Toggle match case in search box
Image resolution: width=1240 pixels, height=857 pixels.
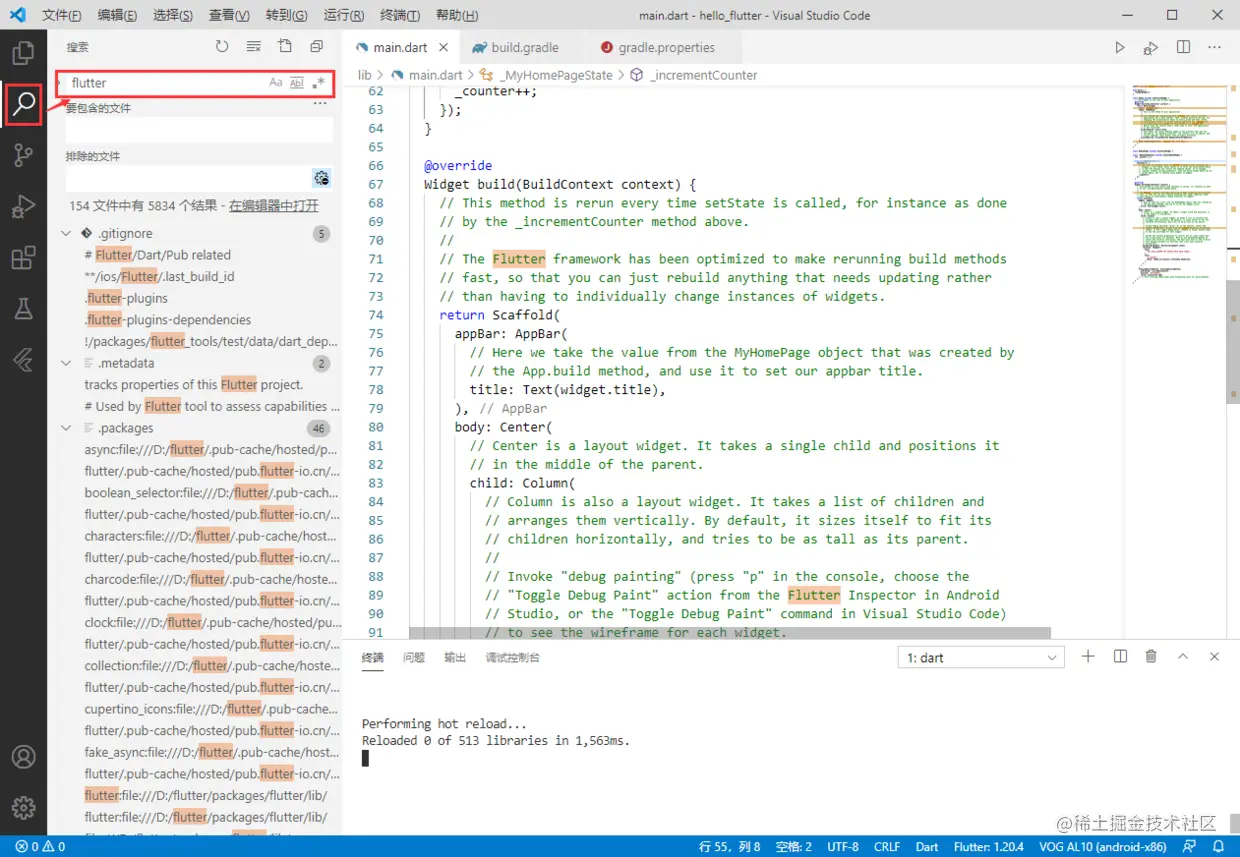tap(276, 83)
